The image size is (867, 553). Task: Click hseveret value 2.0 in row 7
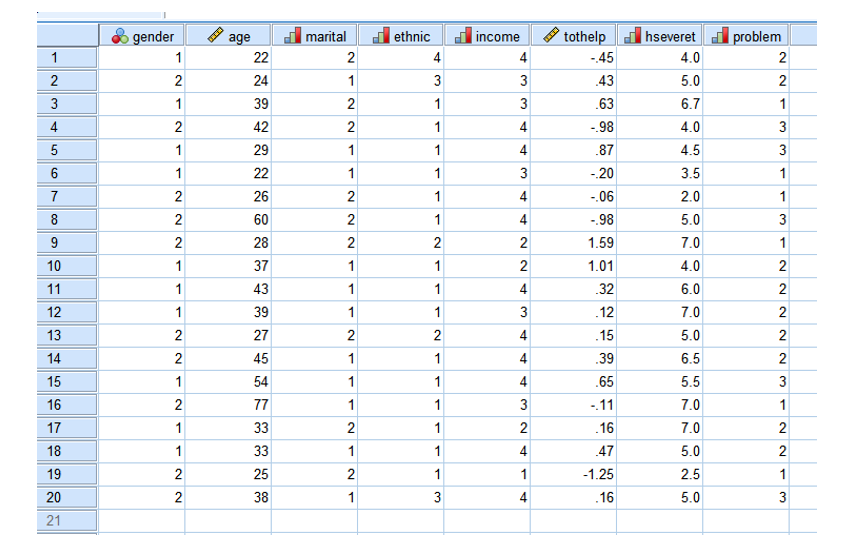pos(690,196)
